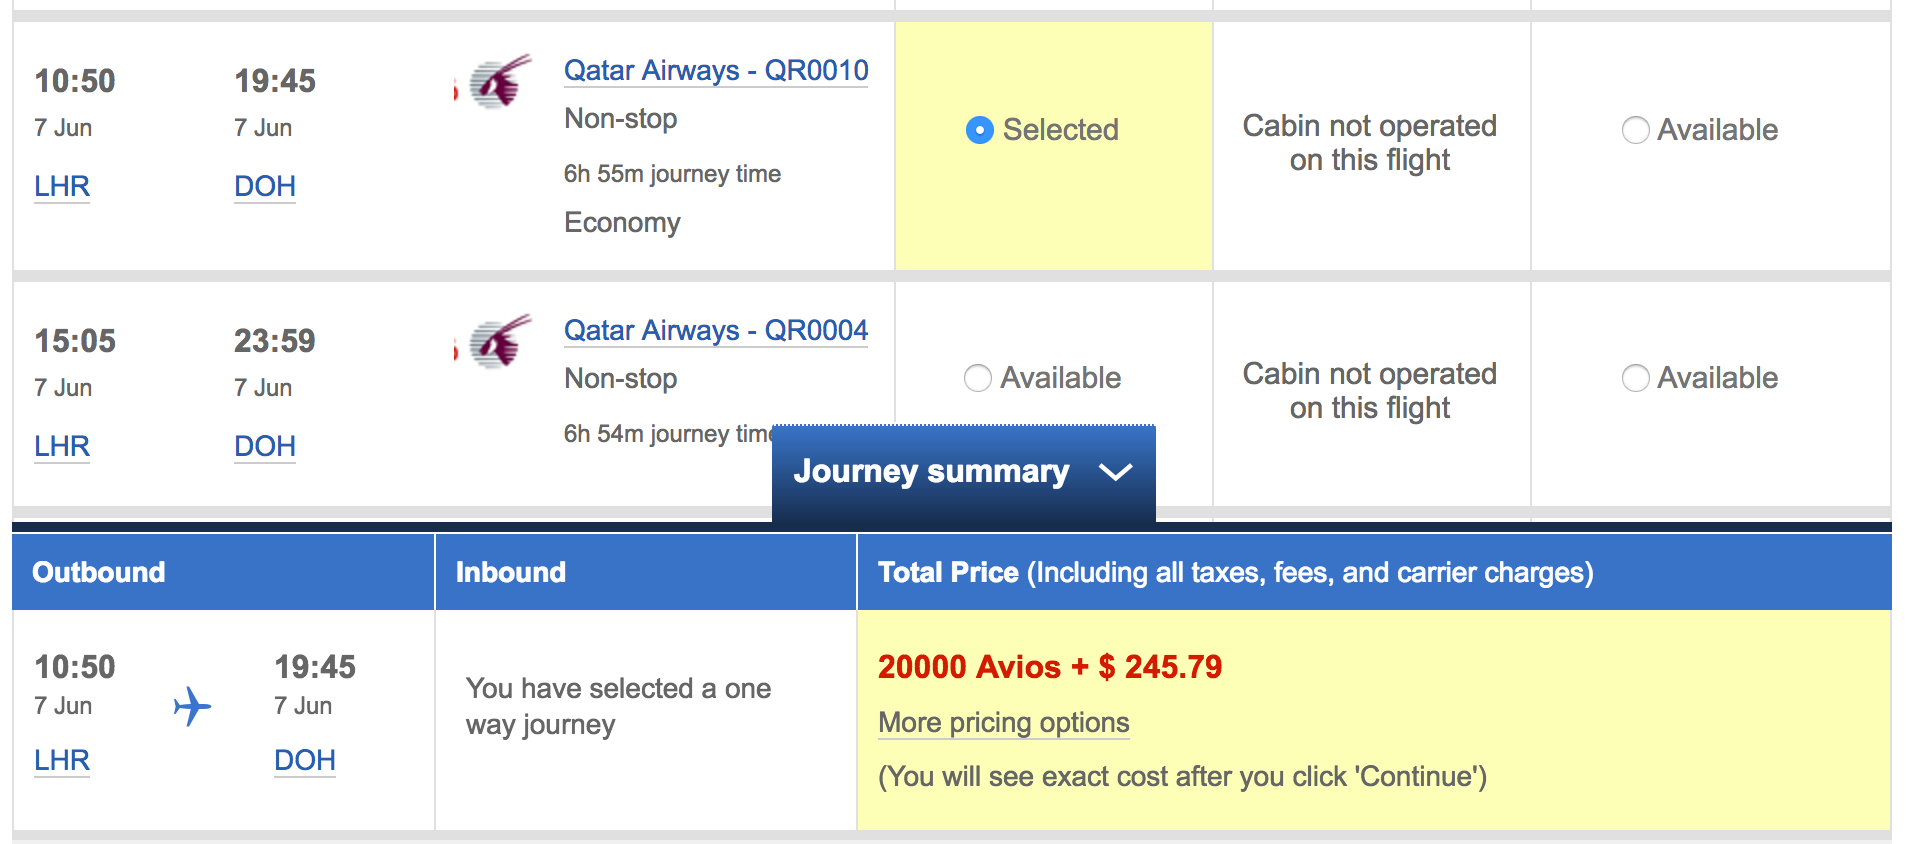Toggle the Journey summary tab

click(x=931, y=472)
